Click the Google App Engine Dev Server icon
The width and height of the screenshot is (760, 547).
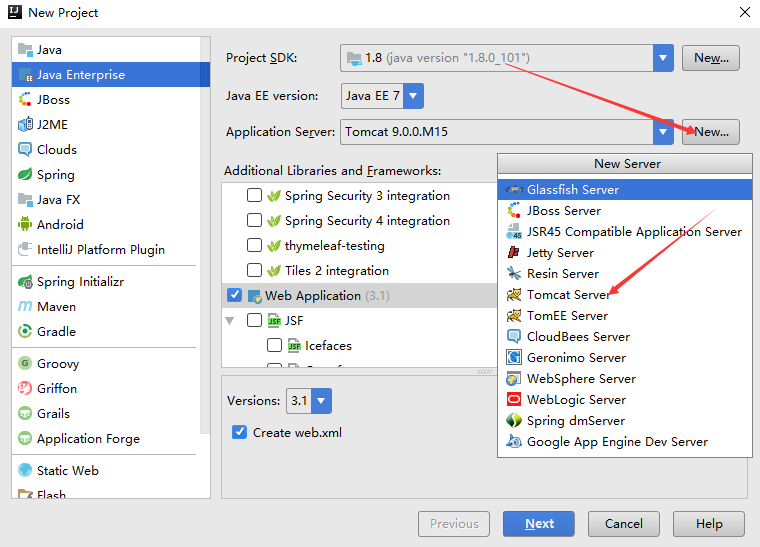click(514, 442)
